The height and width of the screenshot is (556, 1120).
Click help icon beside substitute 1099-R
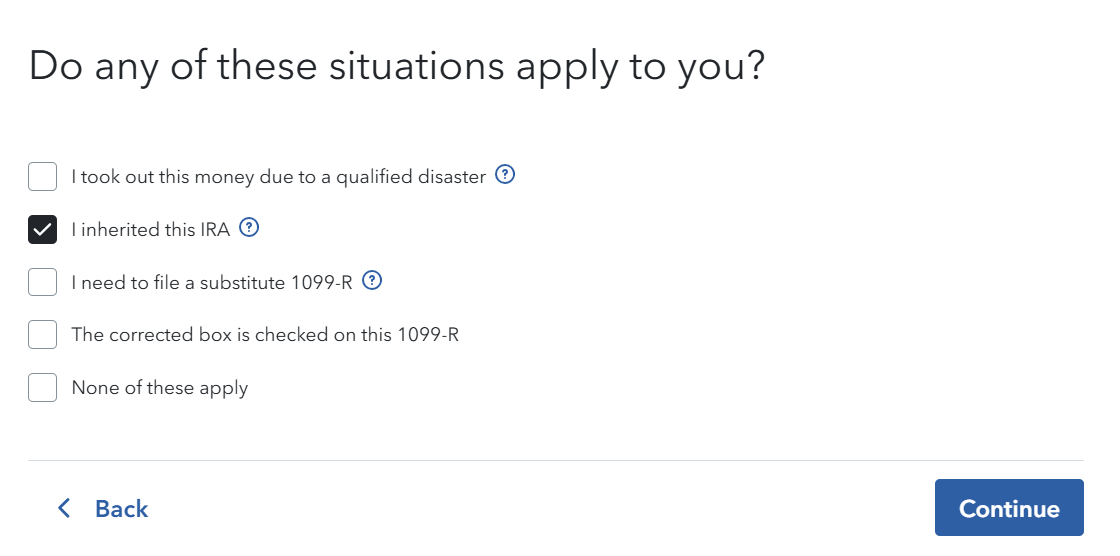point(372,281)
